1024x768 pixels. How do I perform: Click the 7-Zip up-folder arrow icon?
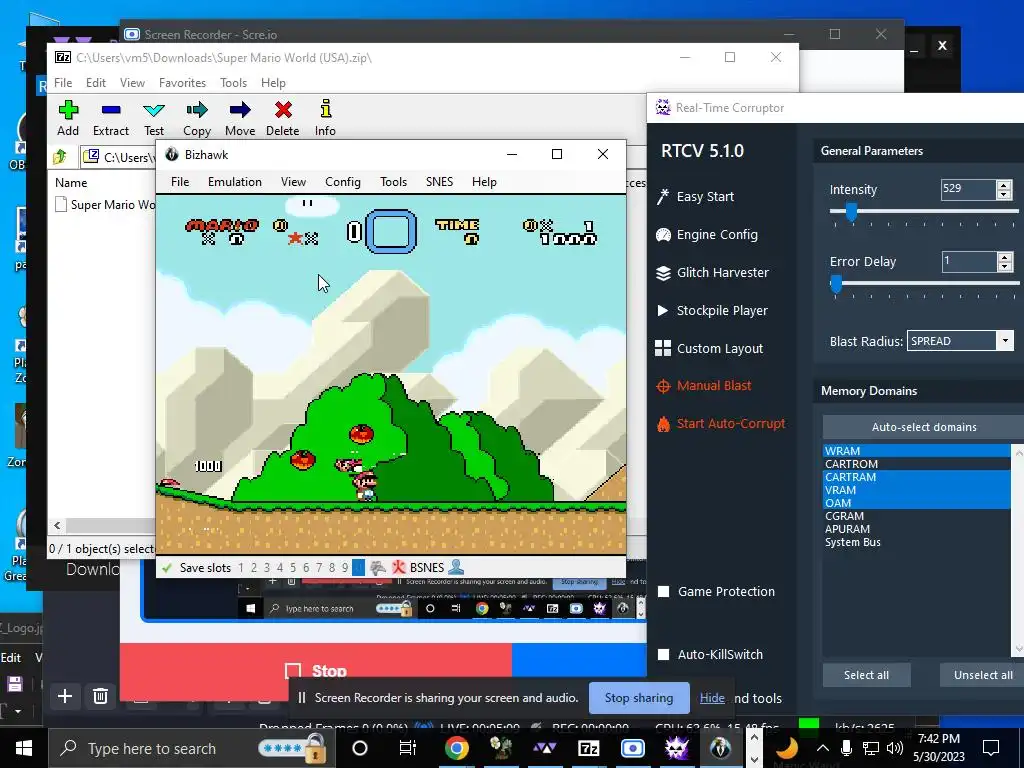pos(60,157)
